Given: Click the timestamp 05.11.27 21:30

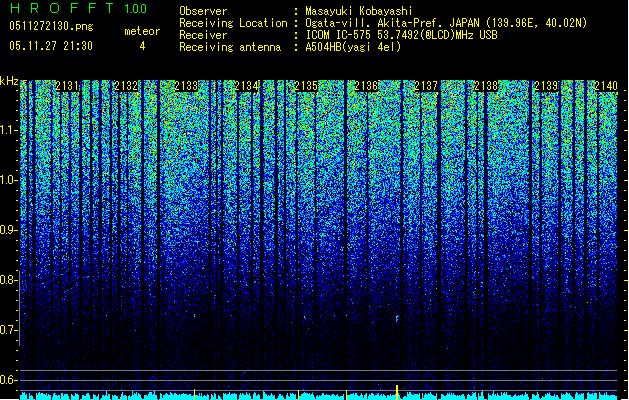Looking at the screenshot, I should [x=51, y=46].
